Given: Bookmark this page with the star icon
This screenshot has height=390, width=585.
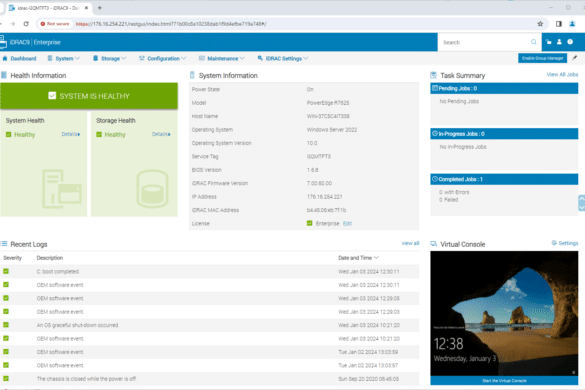Looking at the screenshot, I should (540, 24).
